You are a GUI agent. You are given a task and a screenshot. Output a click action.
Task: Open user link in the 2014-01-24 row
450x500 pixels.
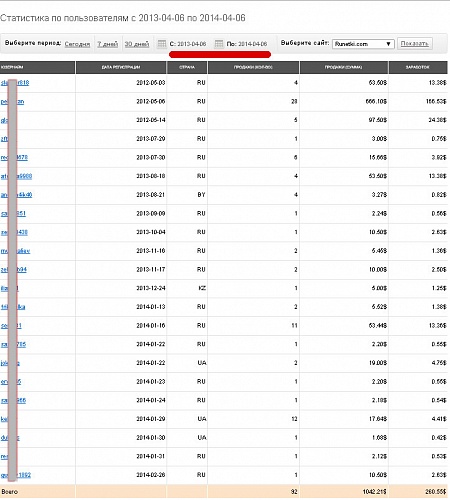point(13,400)
